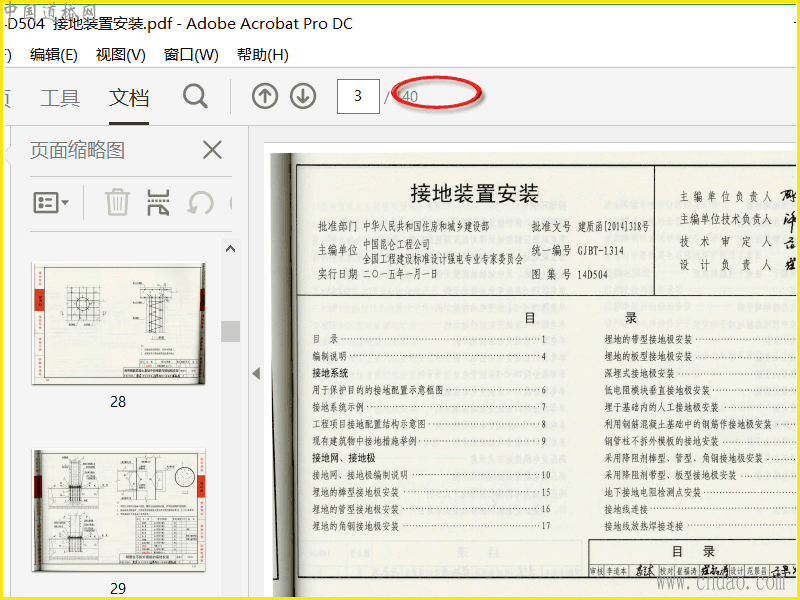Click contents entry 埋地的带型接地极安装

648,339
